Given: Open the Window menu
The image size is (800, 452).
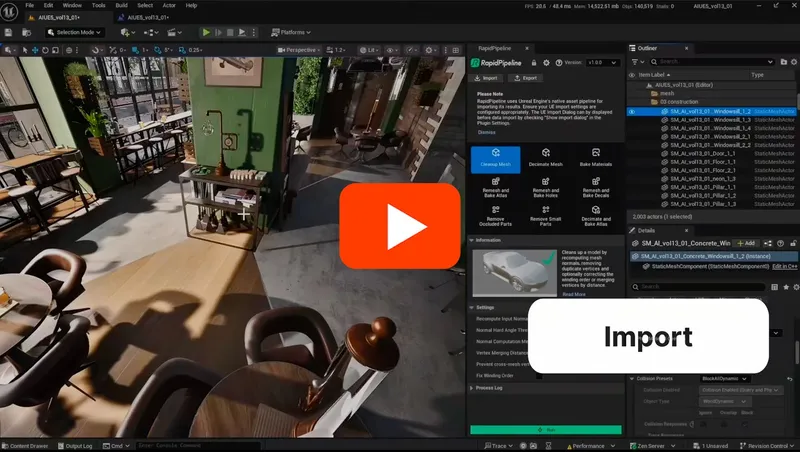Looking at the screenshot, I should pyautogui.click(x=72, y=5).
